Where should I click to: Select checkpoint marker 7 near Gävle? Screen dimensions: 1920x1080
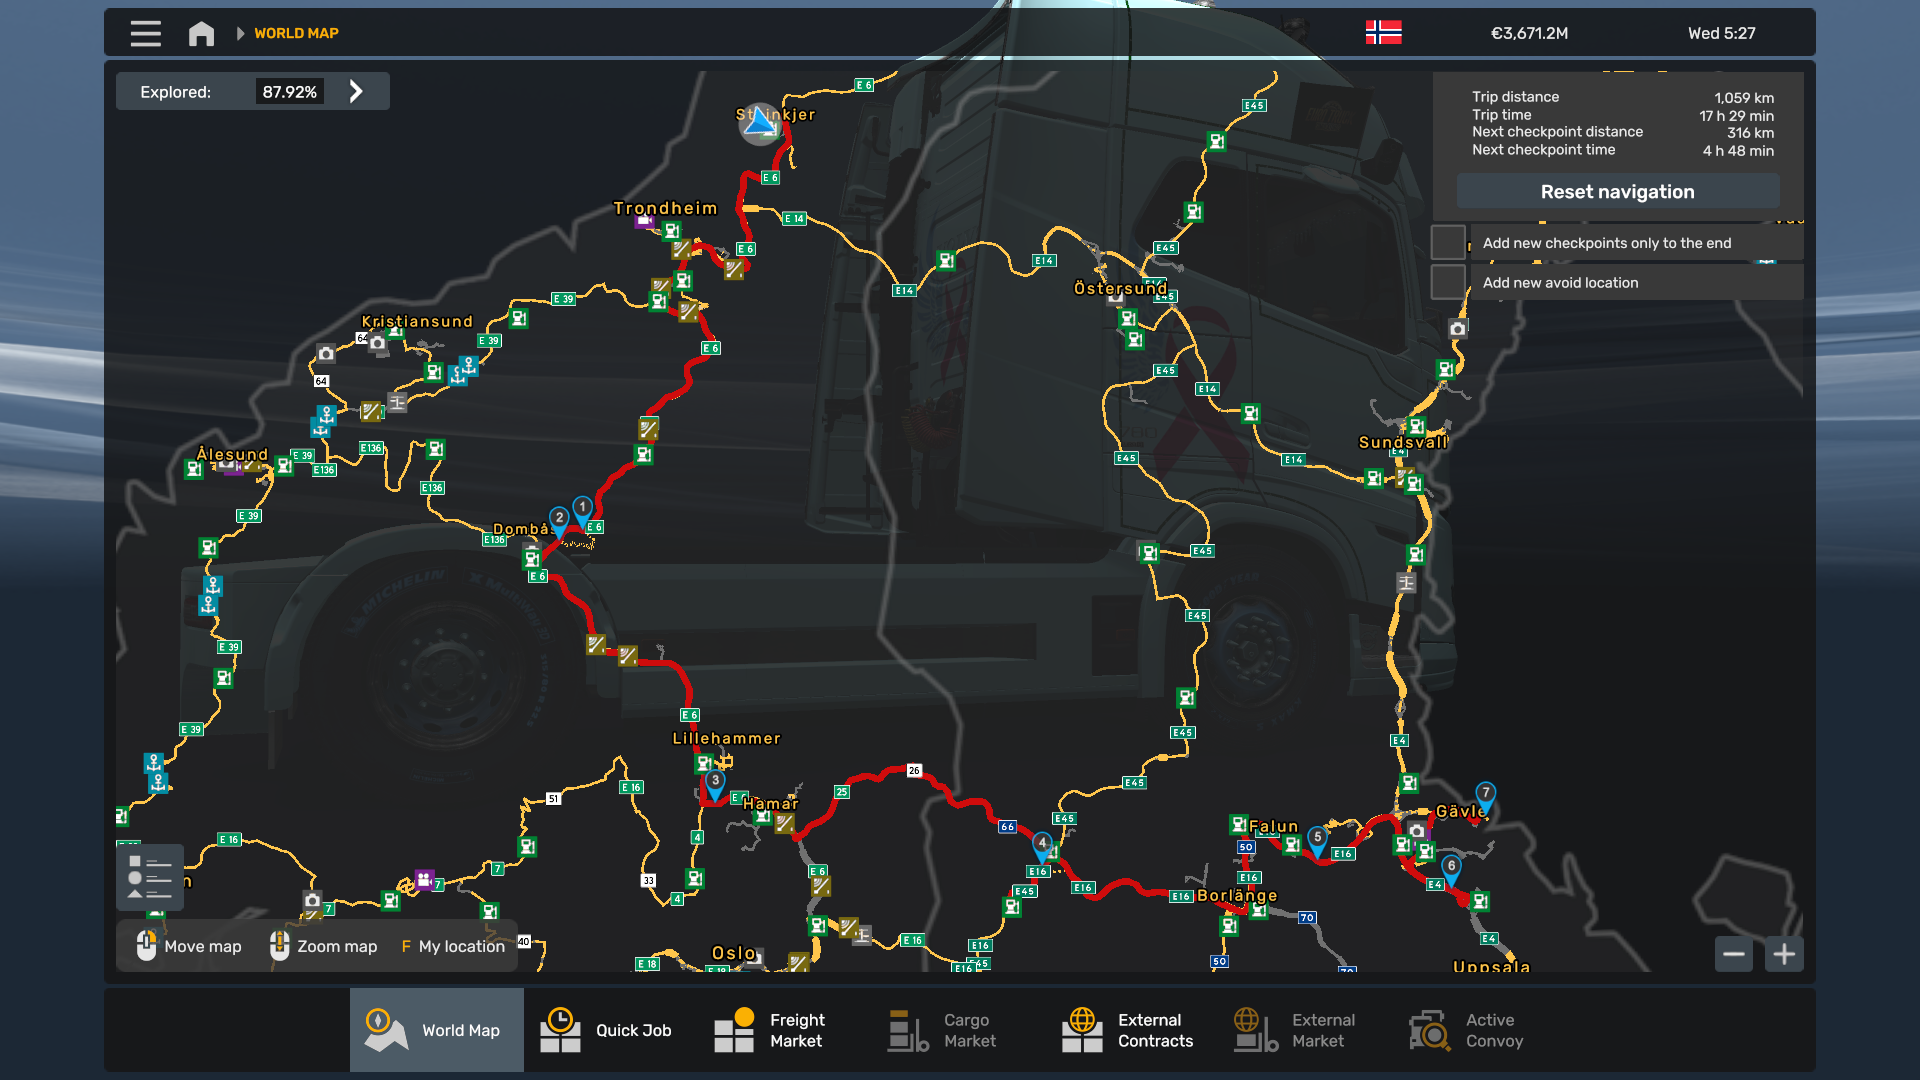coord(1486,795)
